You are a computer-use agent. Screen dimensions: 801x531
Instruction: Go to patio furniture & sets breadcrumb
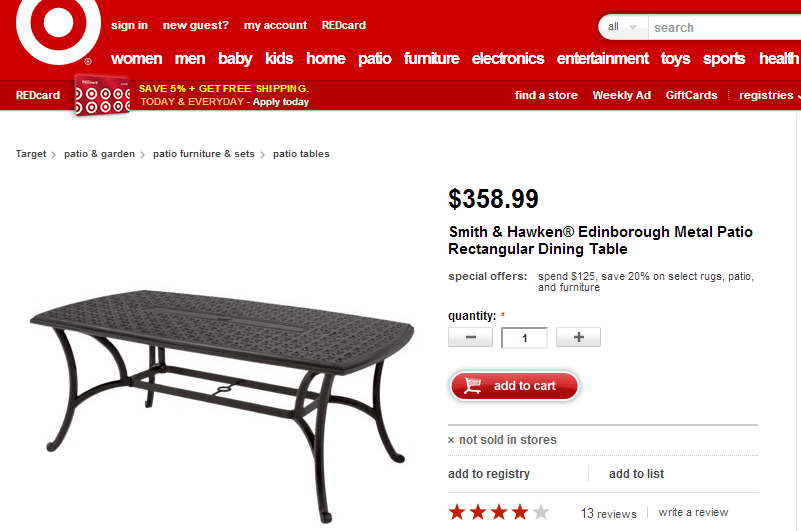click(x=203, y=154)
